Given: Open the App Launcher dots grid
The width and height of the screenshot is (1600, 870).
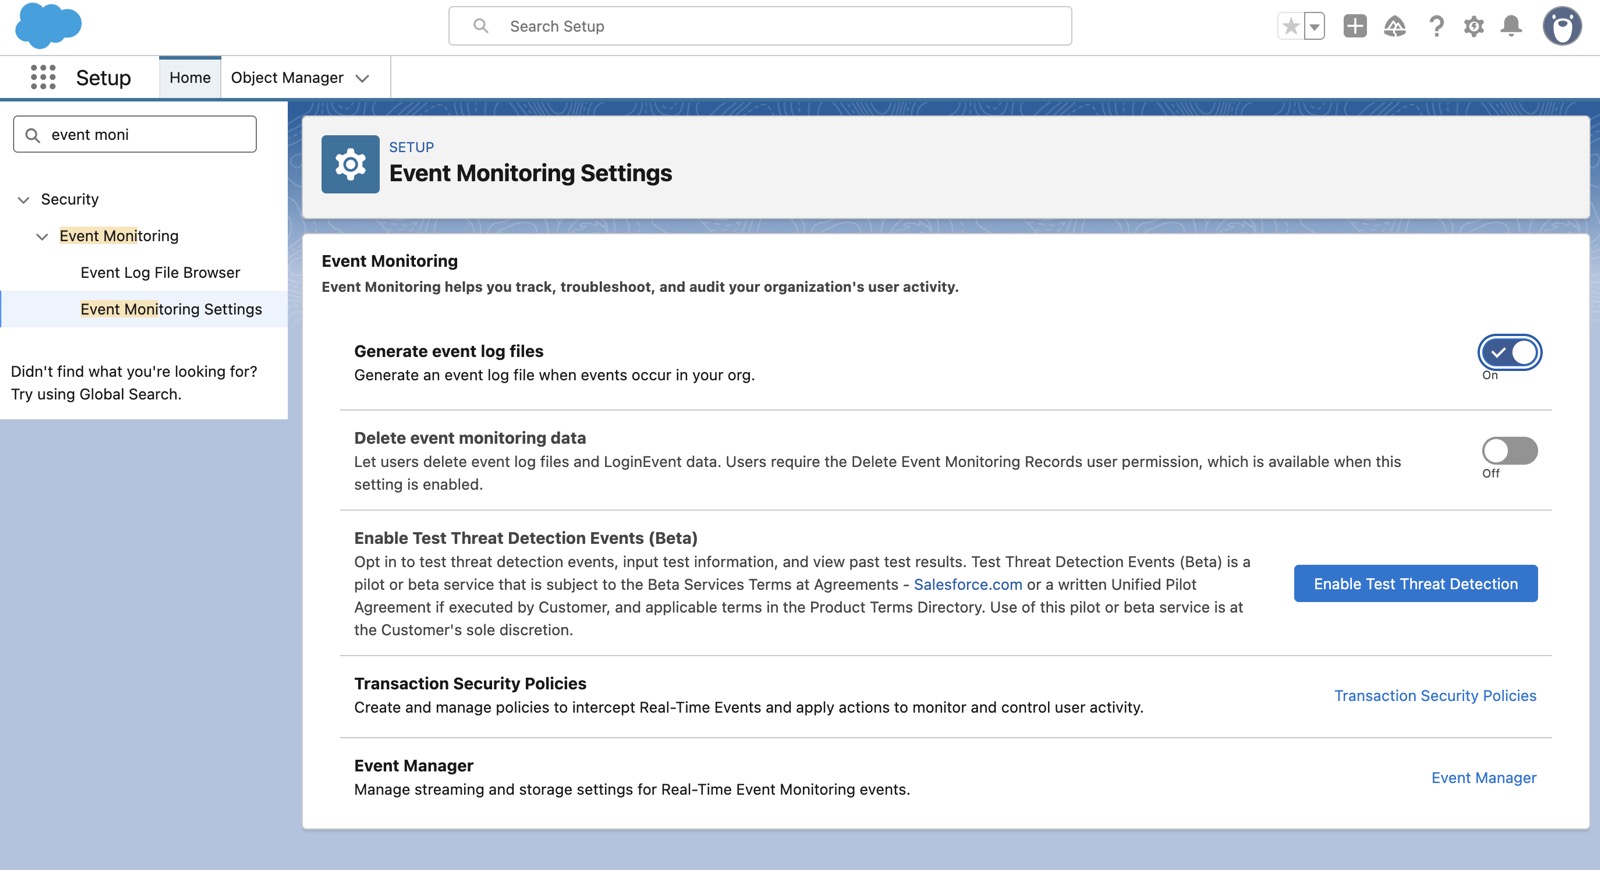Looking at the screenshot, I should (x=43, y=77).
